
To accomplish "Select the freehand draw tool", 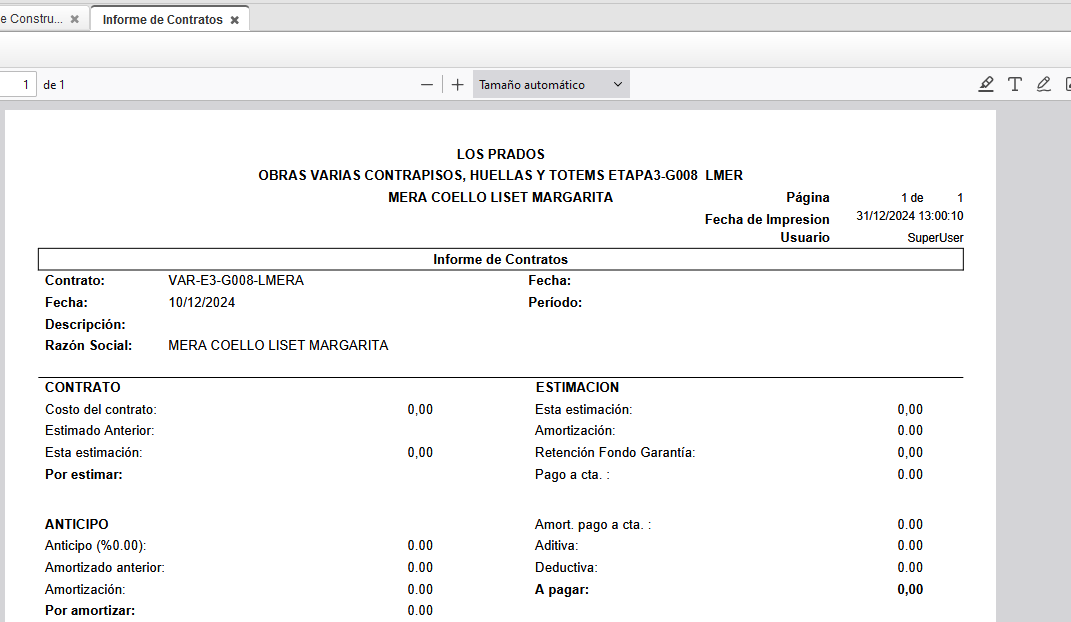I will pos(1044,85).
